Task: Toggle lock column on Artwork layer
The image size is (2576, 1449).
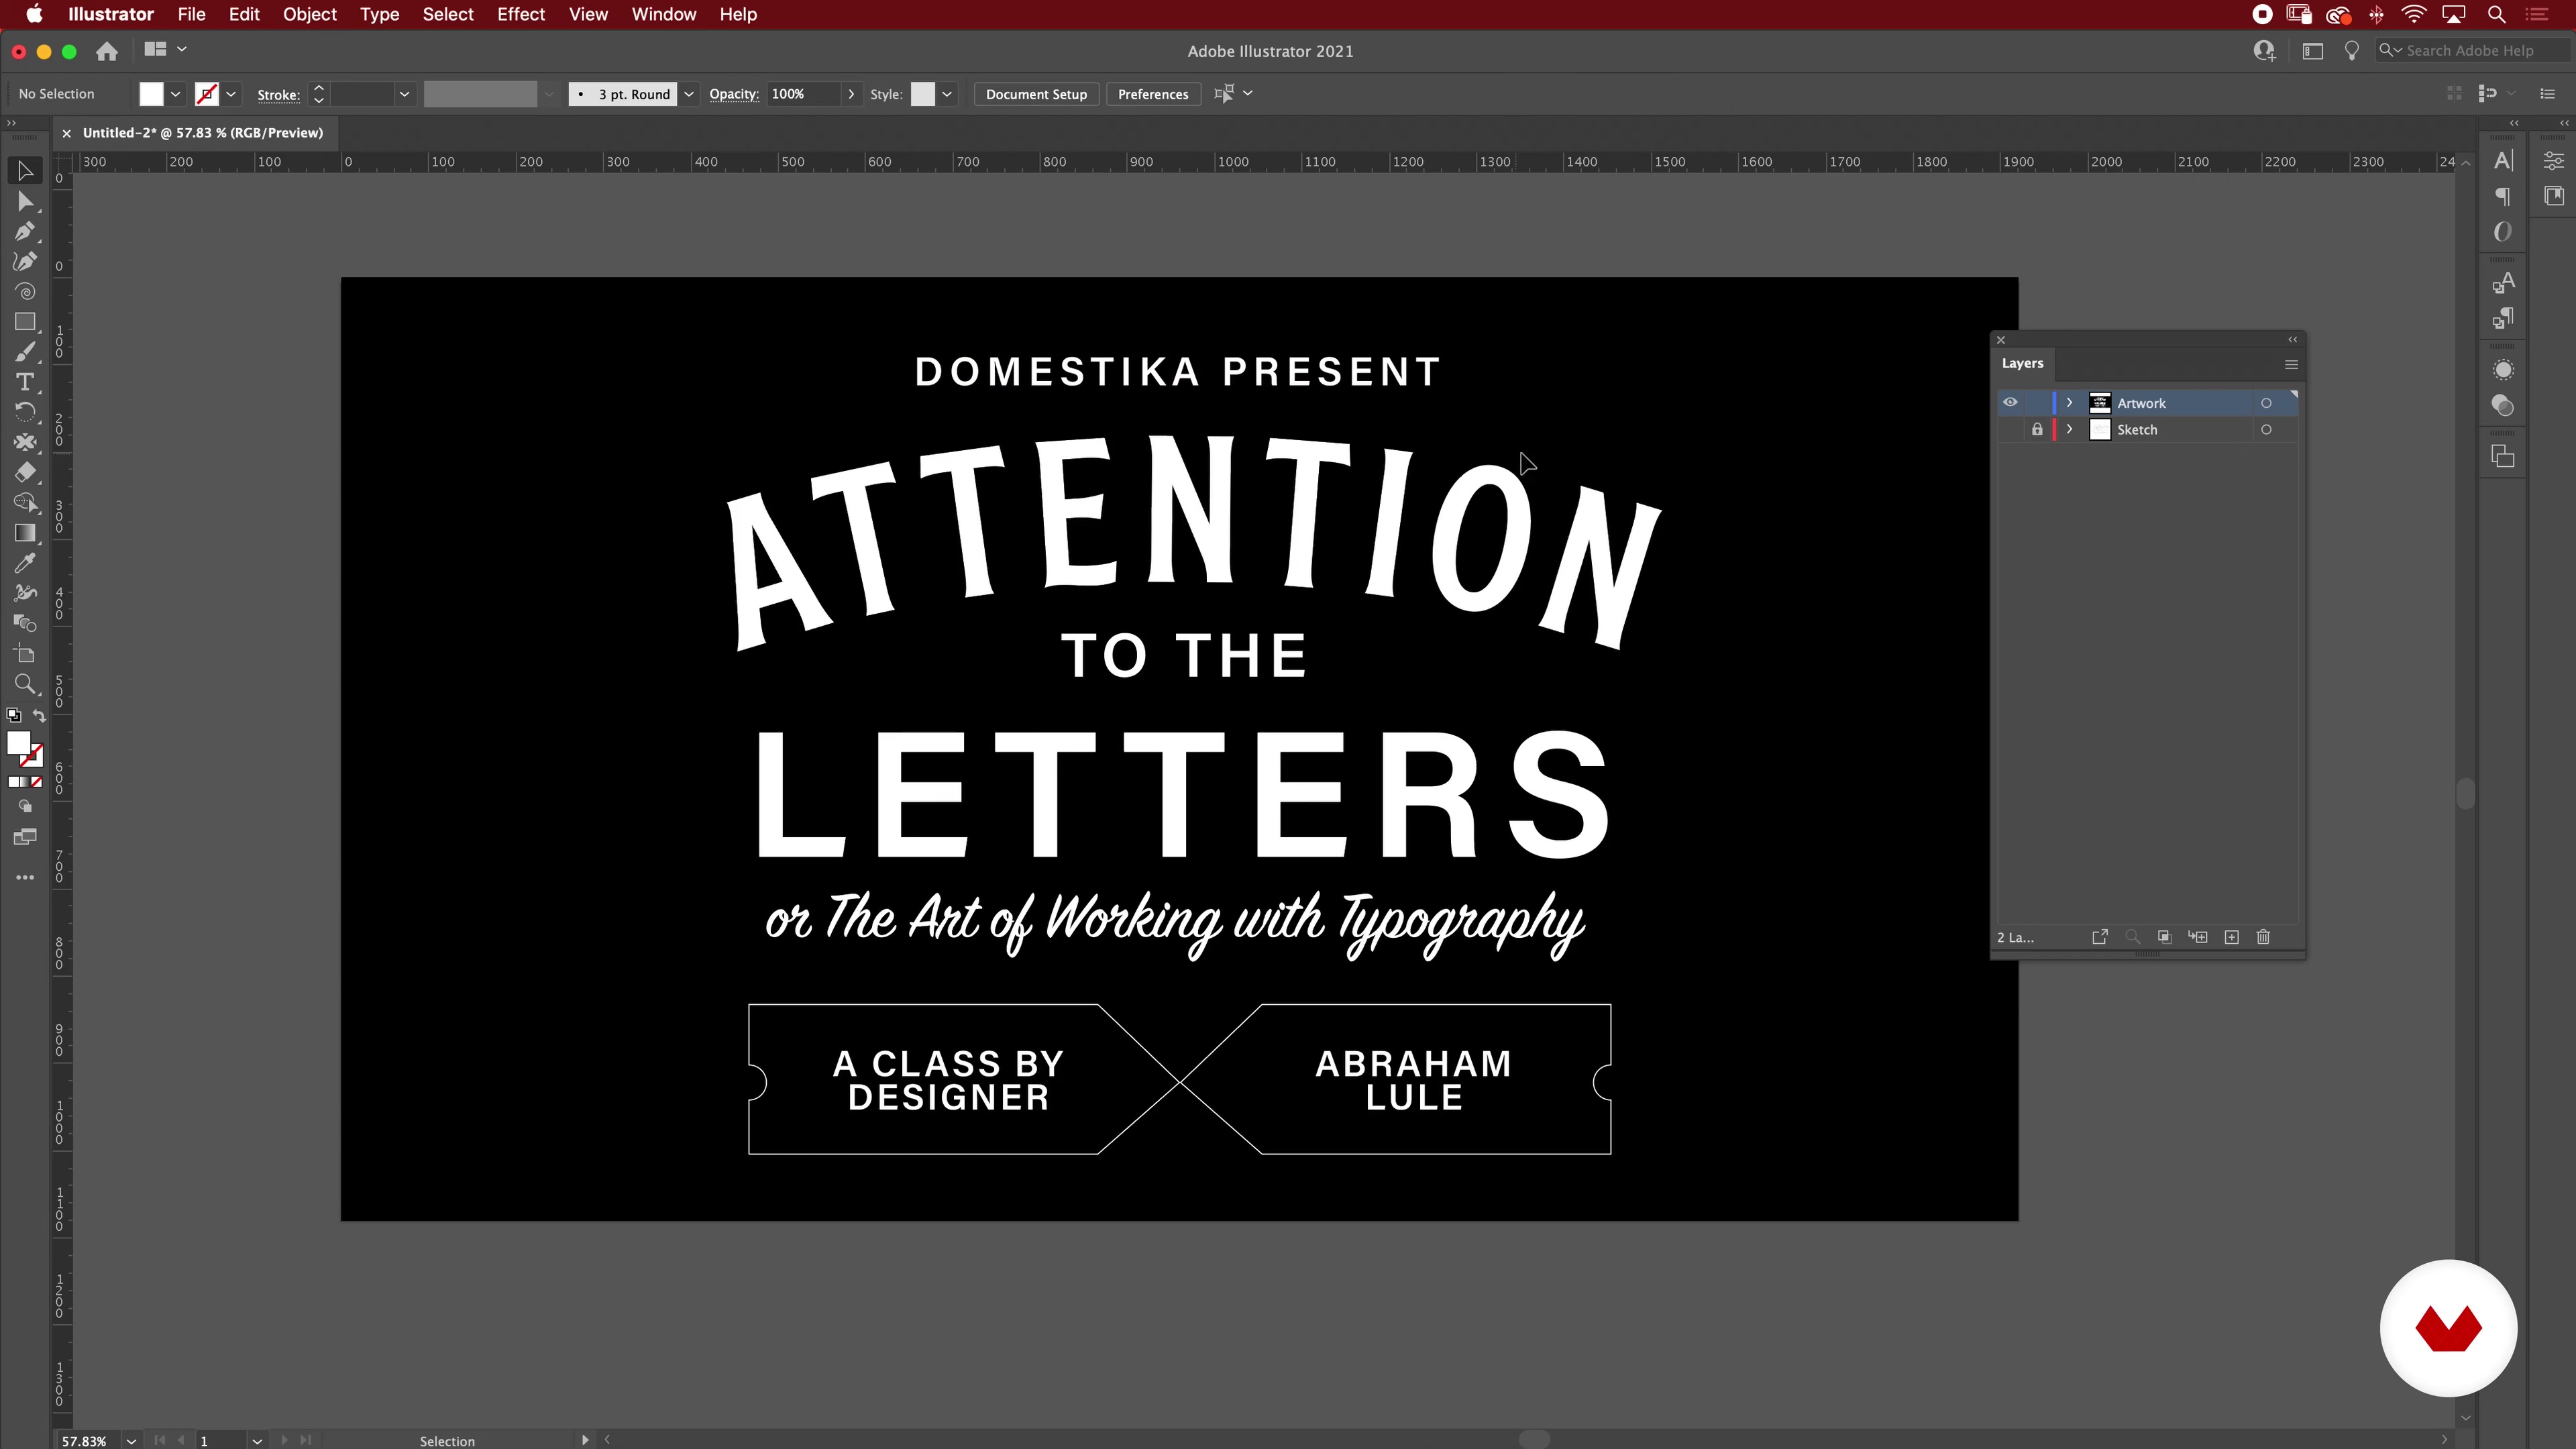Action: [2037, 403]
